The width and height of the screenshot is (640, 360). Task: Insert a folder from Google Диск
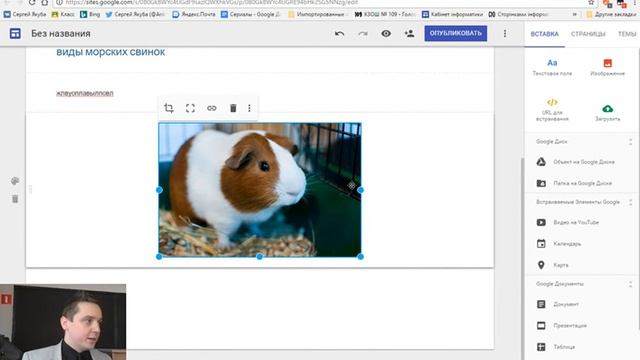point(574,183)
